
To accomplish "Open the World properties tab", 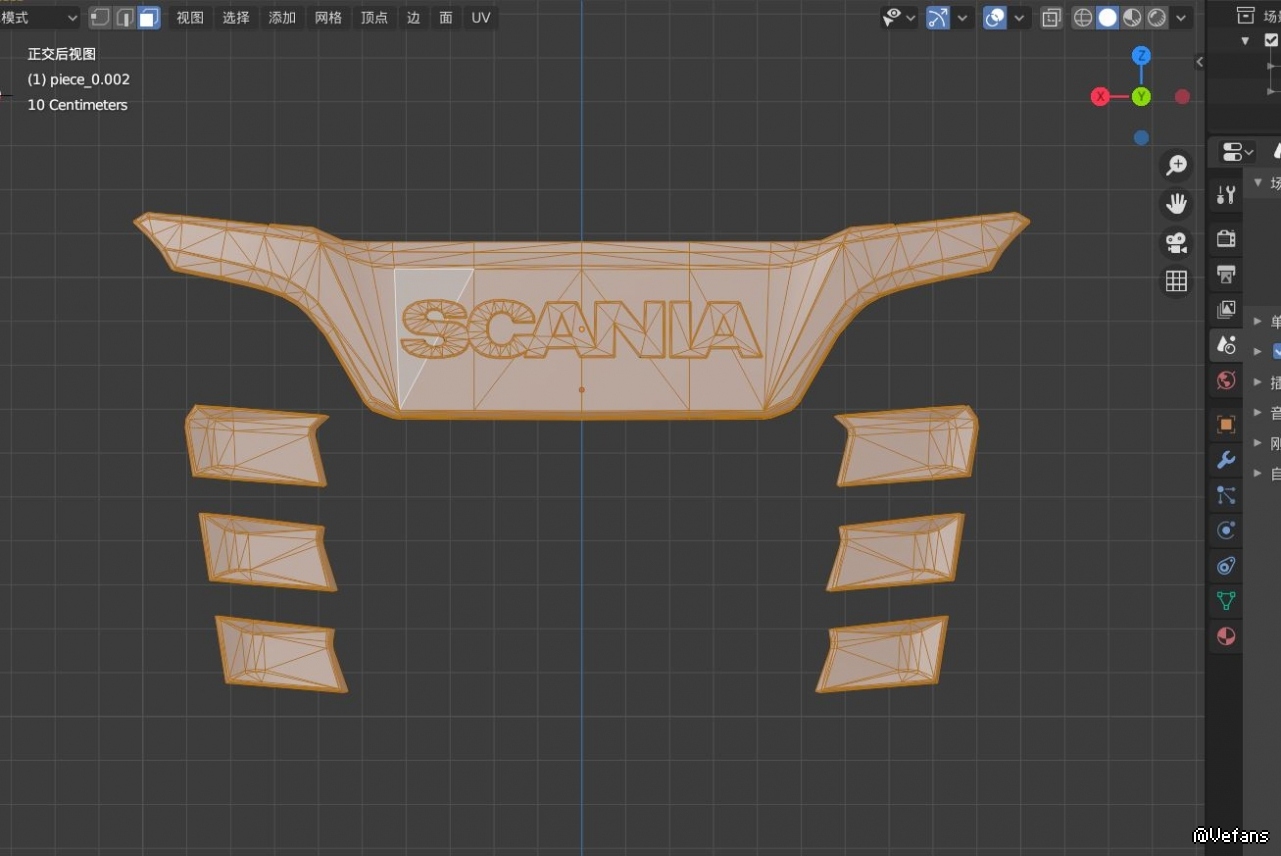I will (x=1226, y=381).
